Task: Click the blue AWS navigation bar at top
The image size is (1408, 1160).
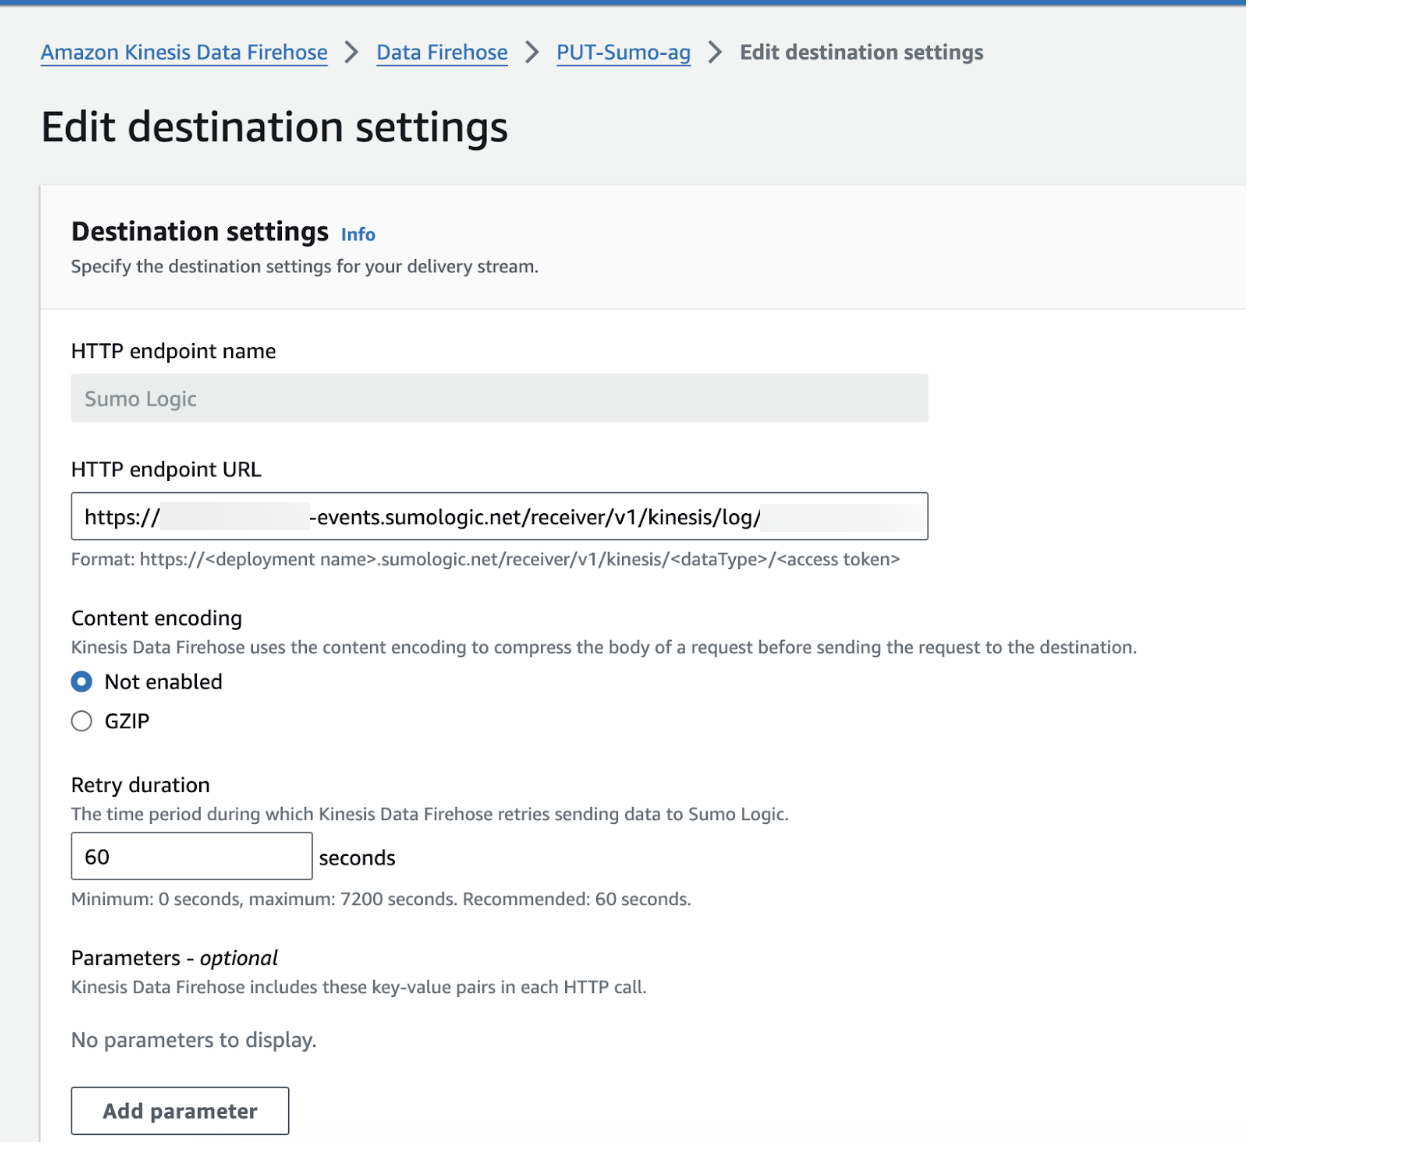Action: (620, 4)
